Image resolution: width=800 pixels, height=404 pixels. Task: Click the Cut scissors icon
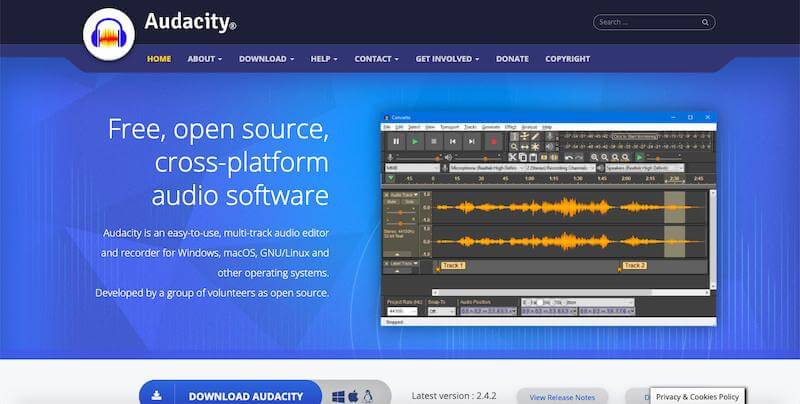tap(512, 157)
